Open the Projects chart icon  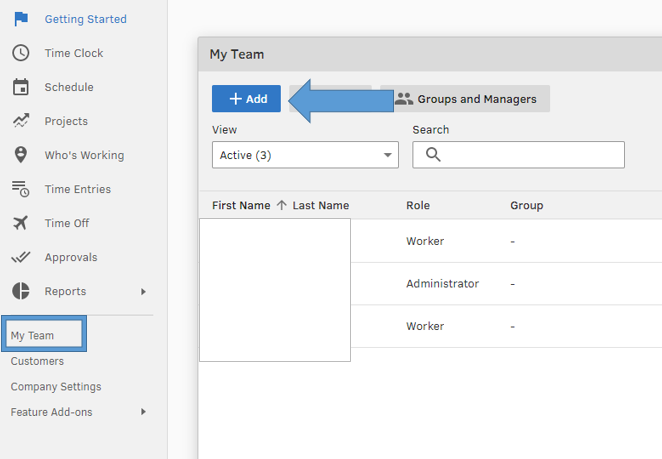tap(20, 121)
